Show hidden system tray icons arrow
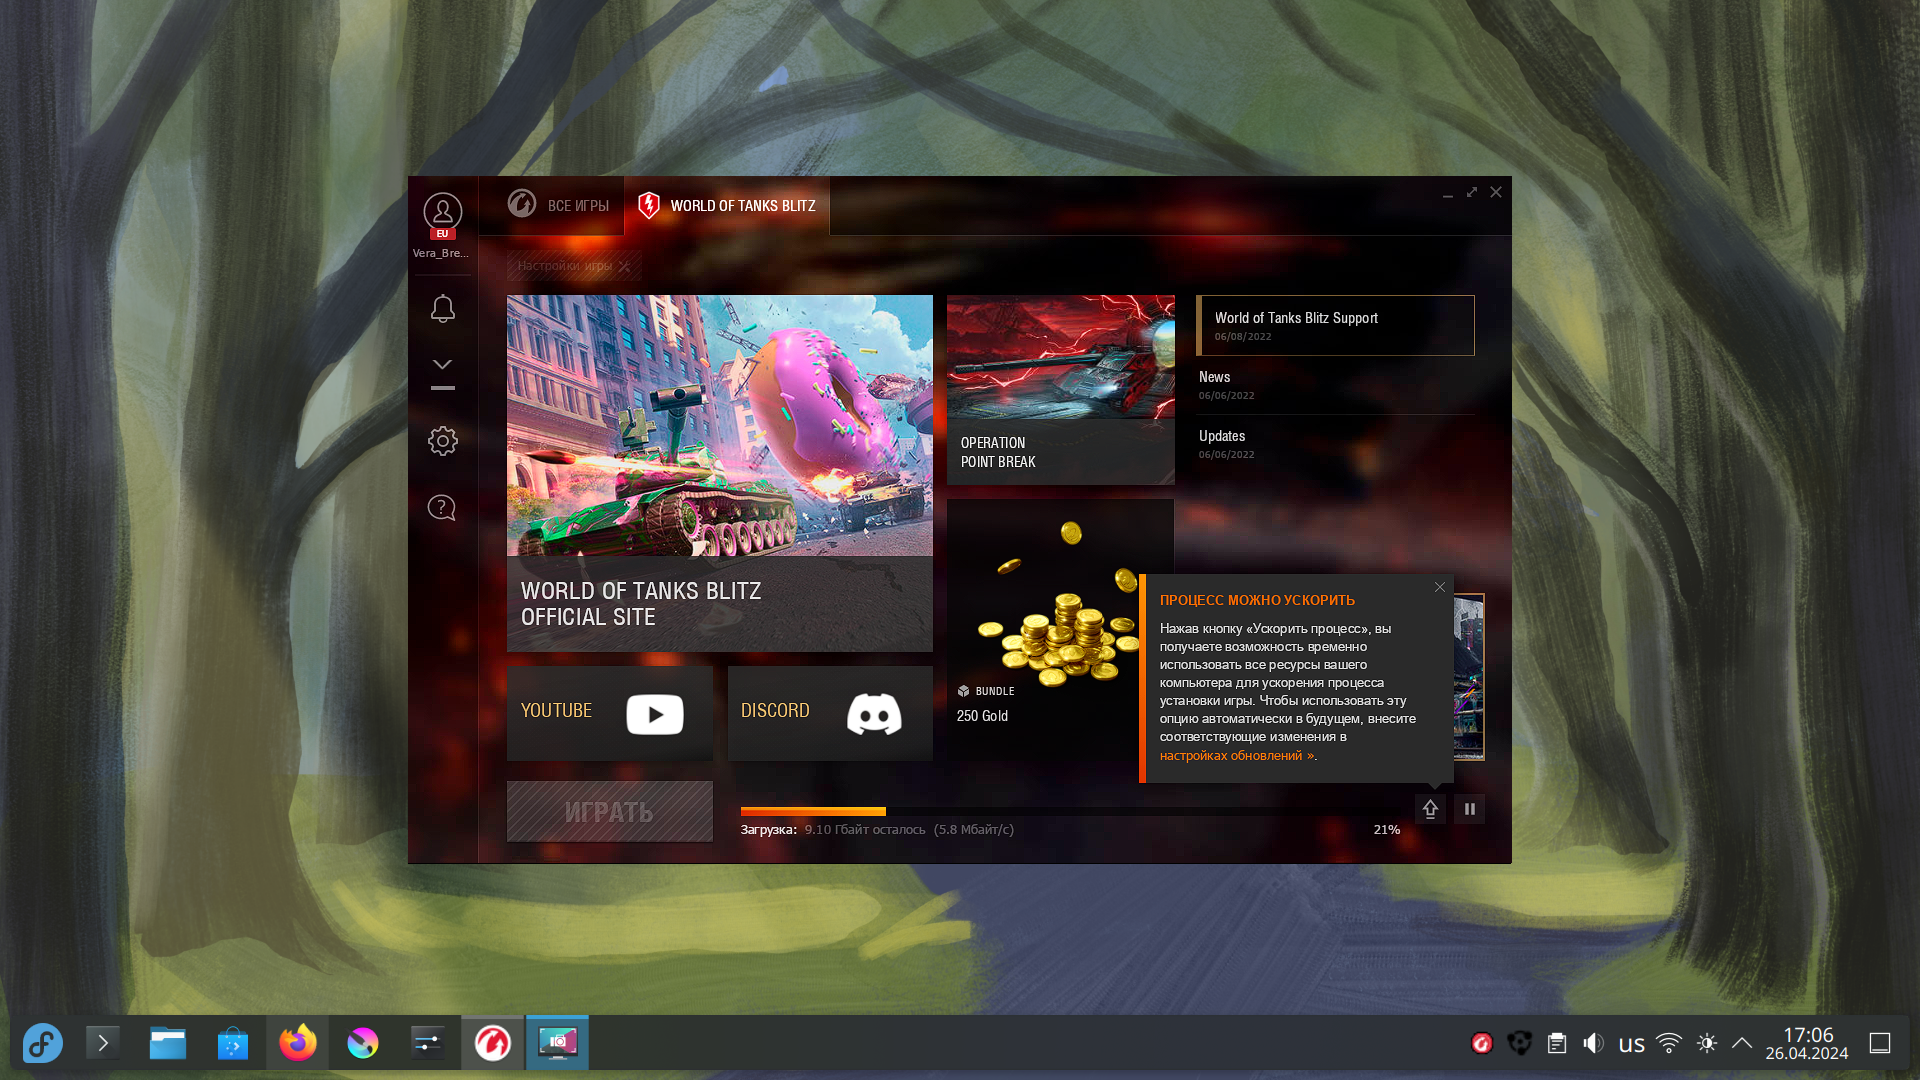The width and height of the screenshot is (1920, 1080). (x=1741, y=1043)
